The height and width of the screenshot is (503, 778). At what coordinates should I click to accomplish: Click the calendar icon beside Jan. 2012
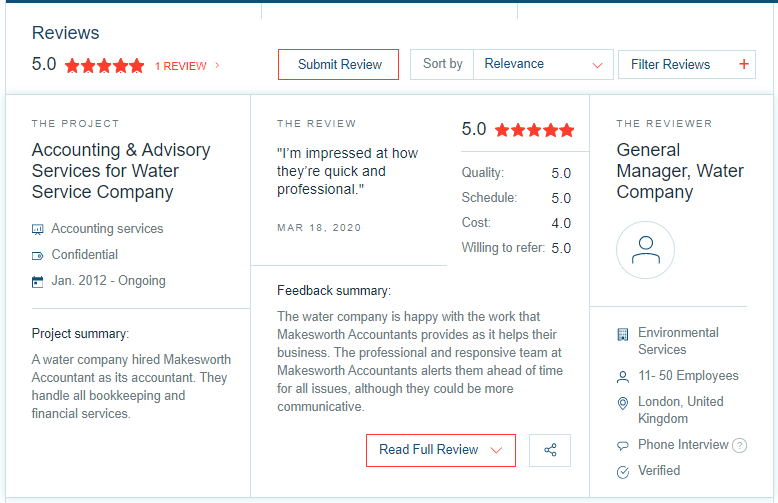coord(38,281)
